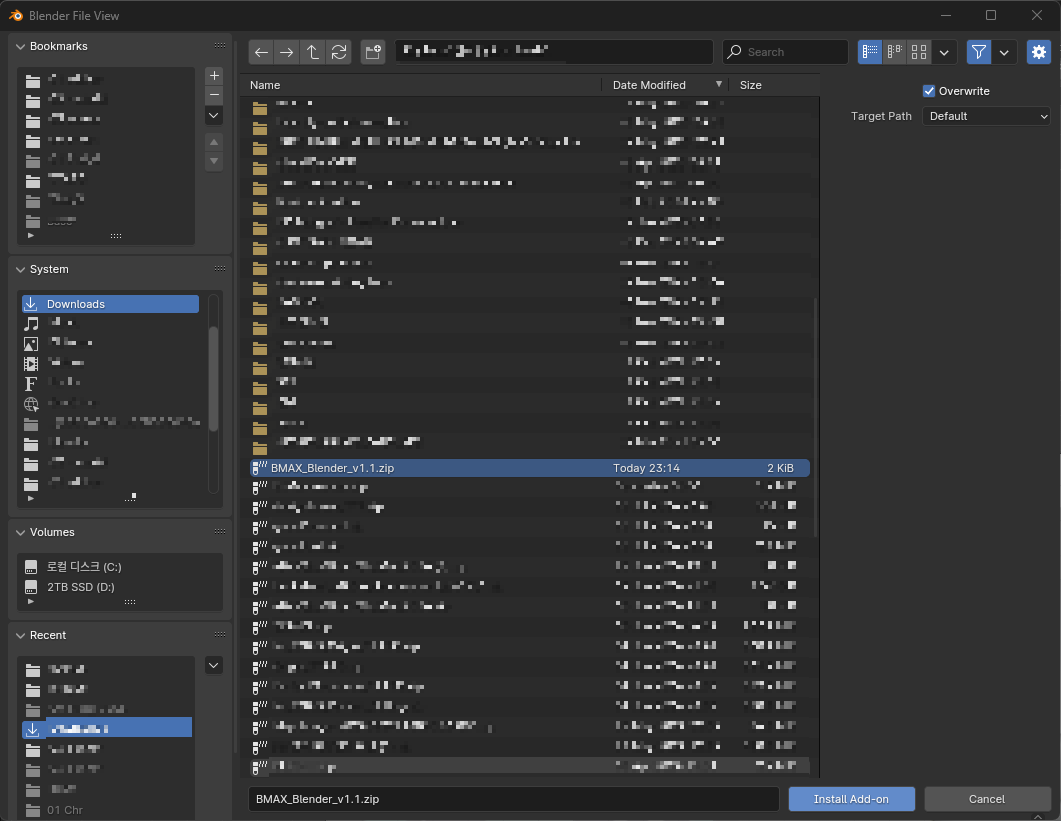1061x821 pixels.
Task: Expand Bookmarks list with bottom triangle
Action: pyautogui.click(x=30, y=236)
